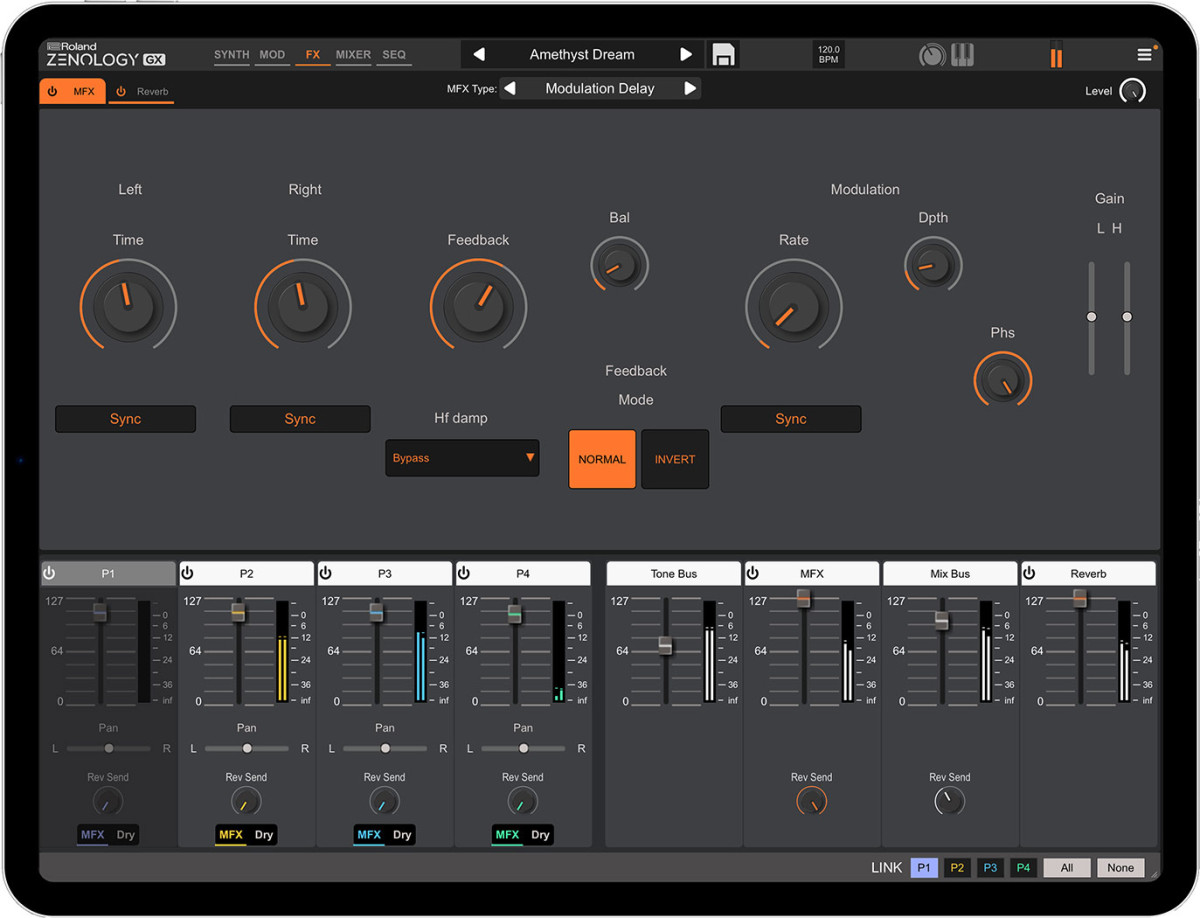The height and width of the screenshot is (918, 1200).
Task: Click the Bal knob
Action: point(620,266)
